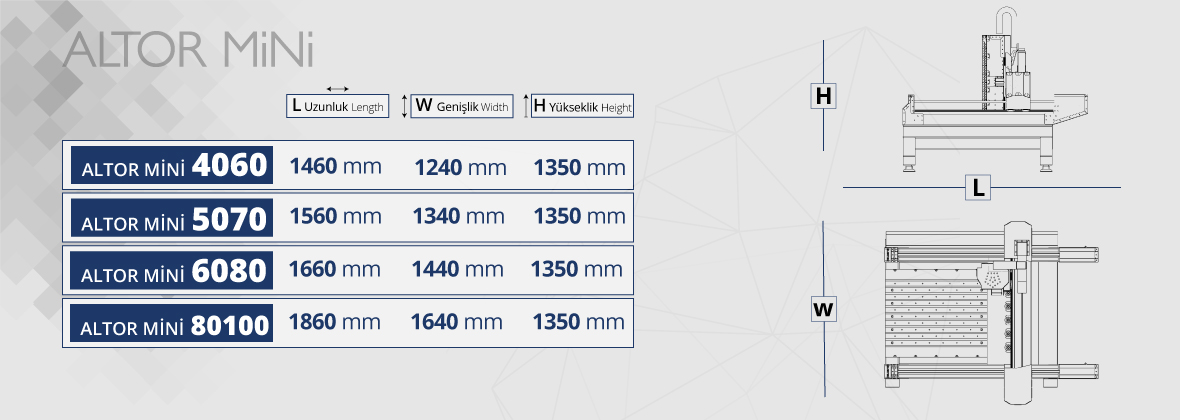1180x420 pixels.
Task: Click the vertical arrow beside Genişlik Width
Action: click(404, 106)
